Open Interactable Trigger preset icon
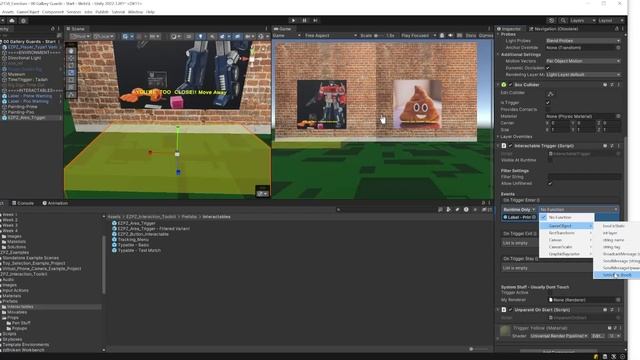This screenshot has height=360, width=640. [612, 146]
